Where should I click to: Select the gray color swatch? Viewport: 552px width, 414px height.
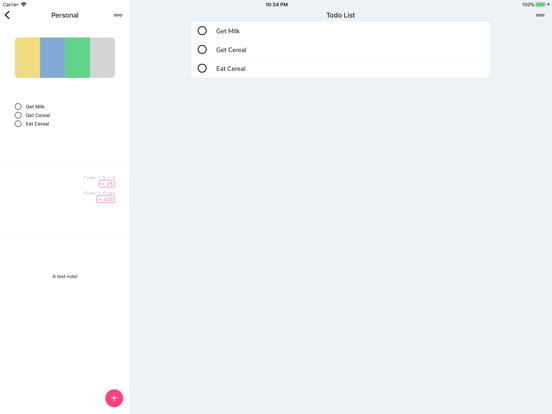click(x=102, y=57)
